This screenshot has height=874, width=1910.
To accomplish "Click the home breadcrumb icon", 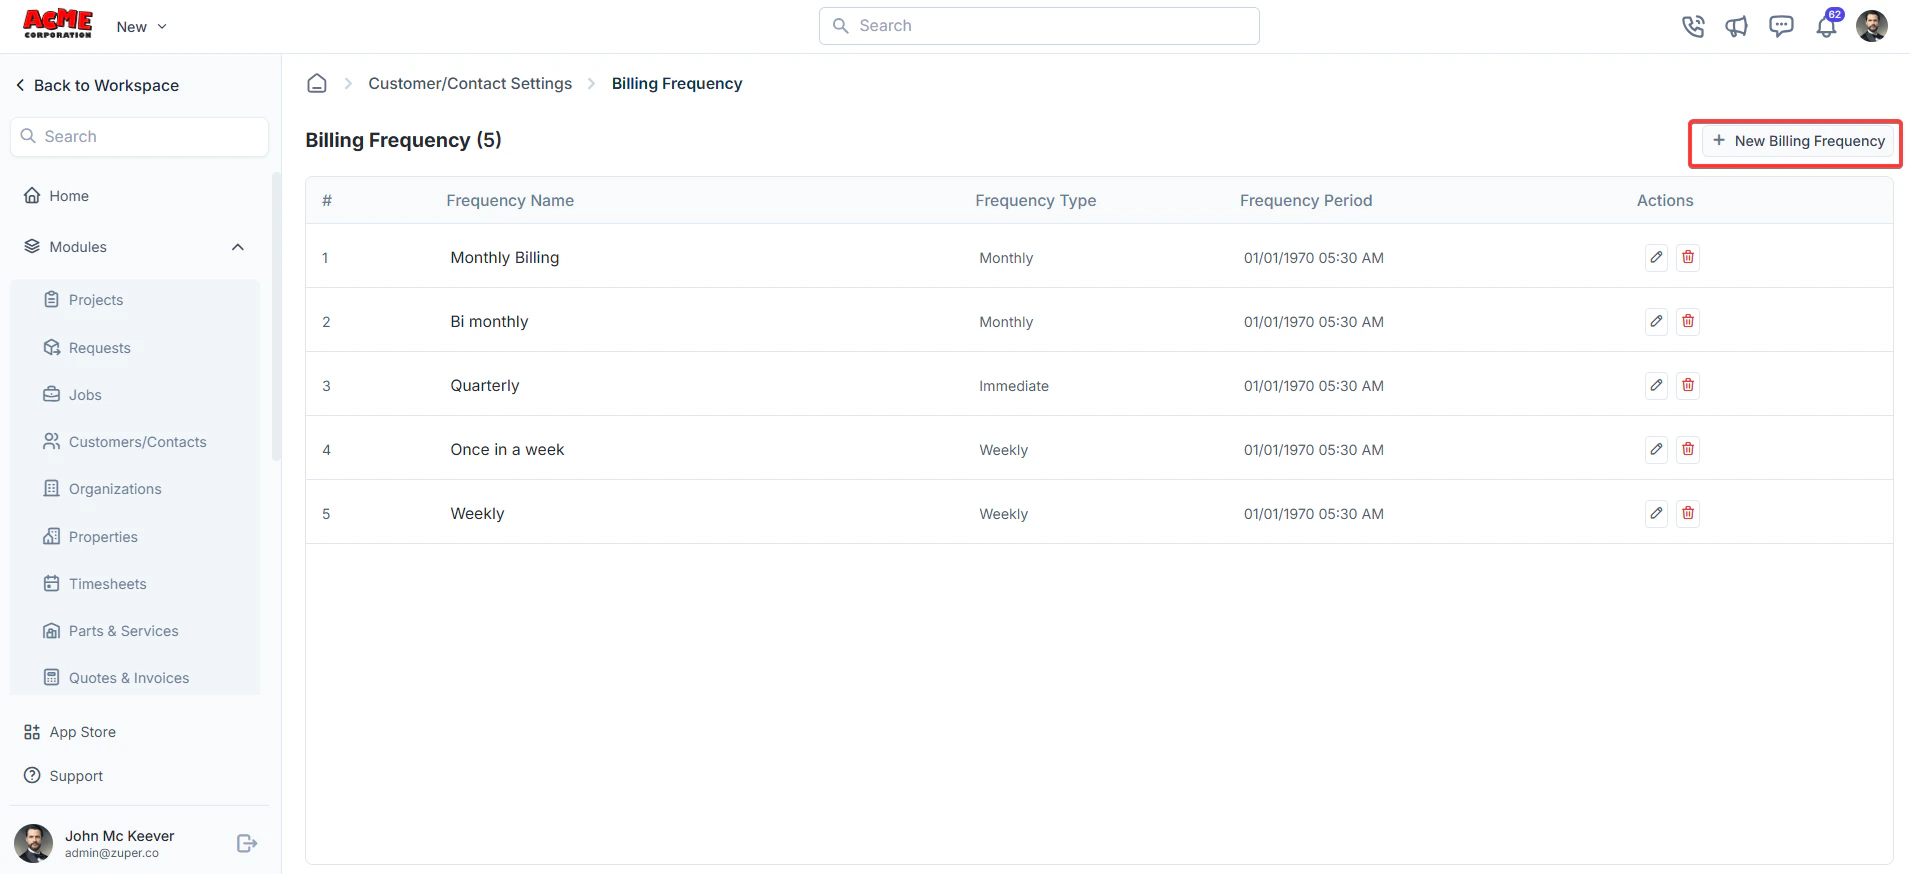I will pos(317,83).
